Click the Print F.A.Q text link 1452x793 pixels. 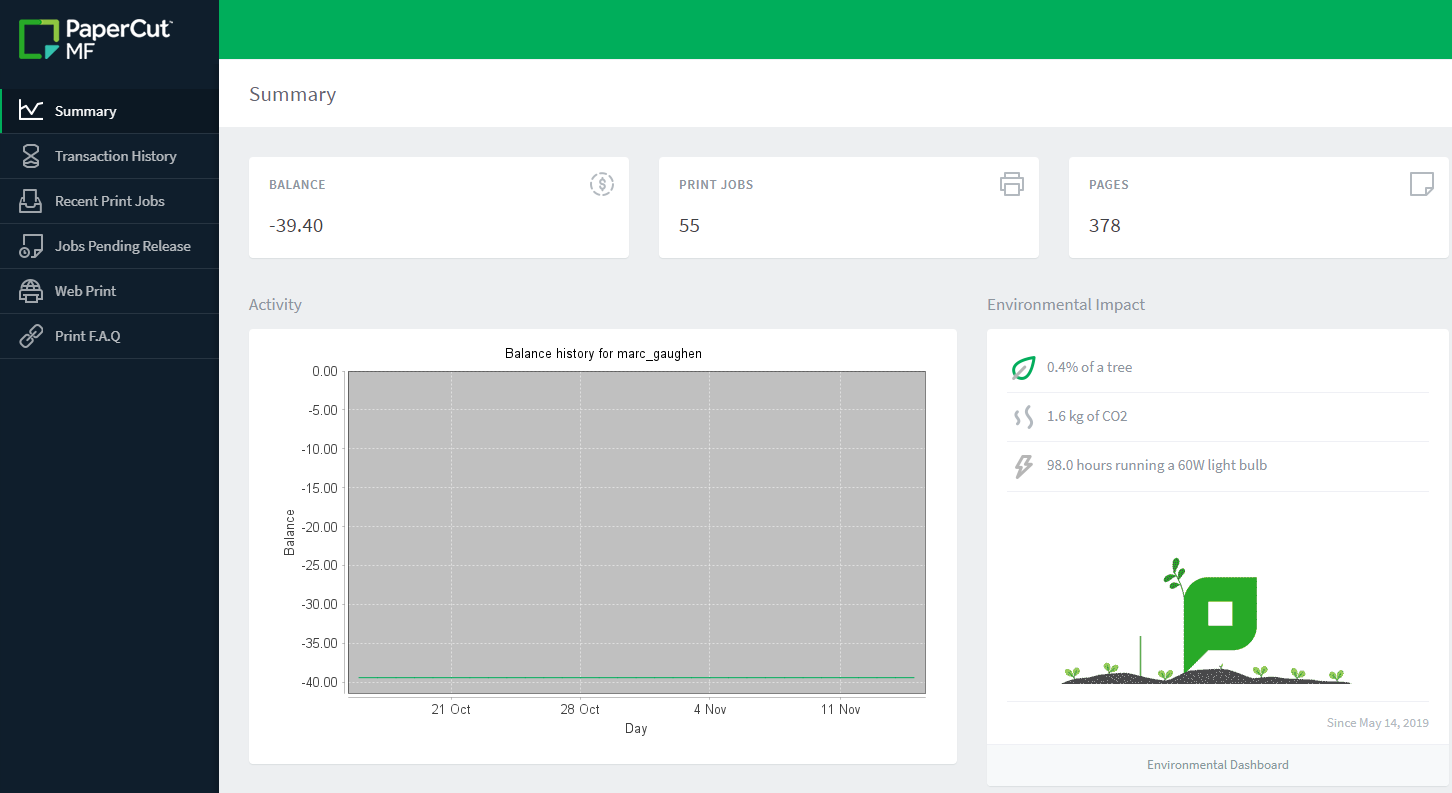click(87, 336)
